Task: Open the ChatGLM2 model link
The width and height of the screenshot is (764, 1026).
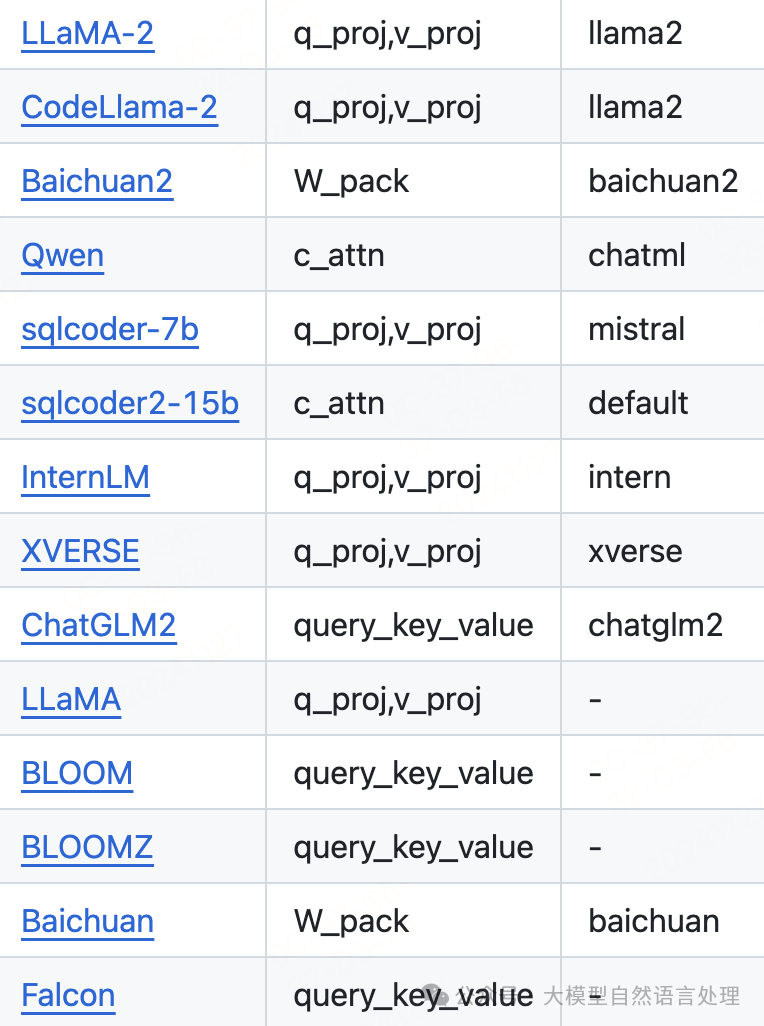Action: pyautogui.click(x=98, y=626)
